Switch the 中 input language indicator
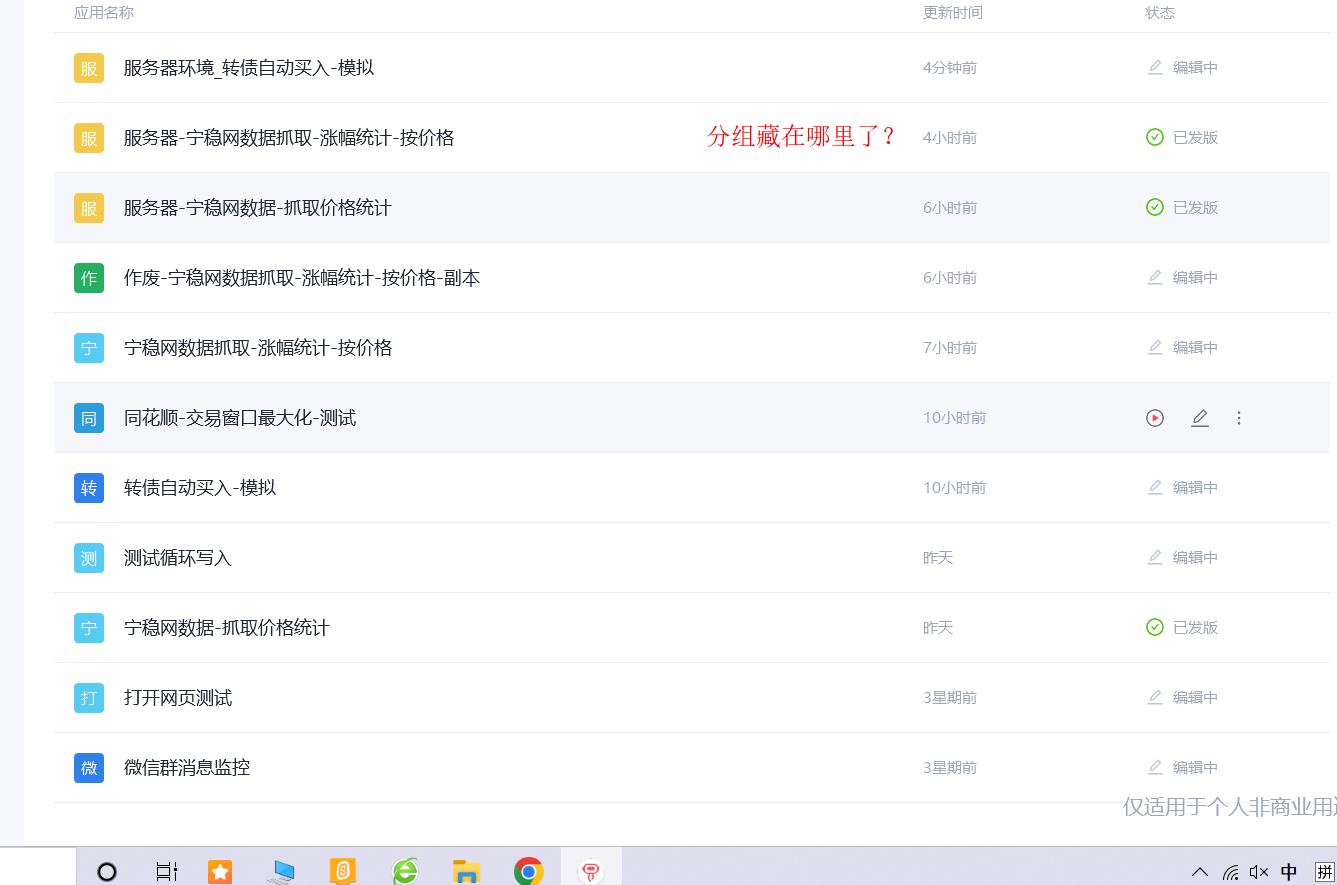 (x=1289, y=872)
